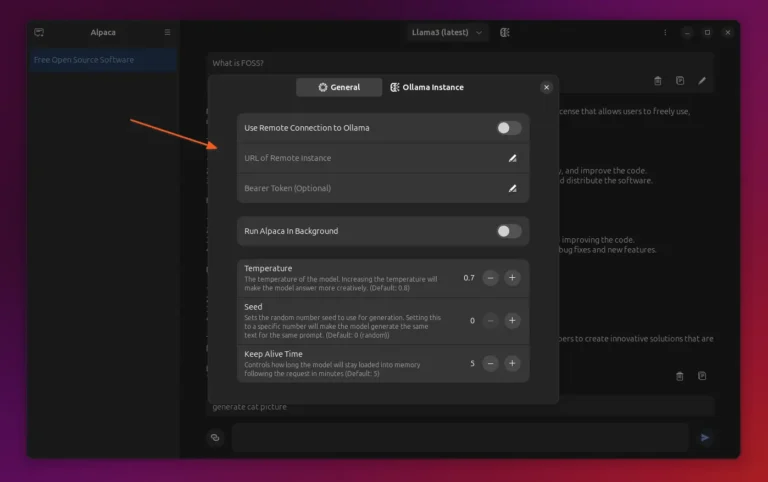The height and width of the screenshot is (482, 768).
Task: Close the preferences dialog
Action: 546,87
